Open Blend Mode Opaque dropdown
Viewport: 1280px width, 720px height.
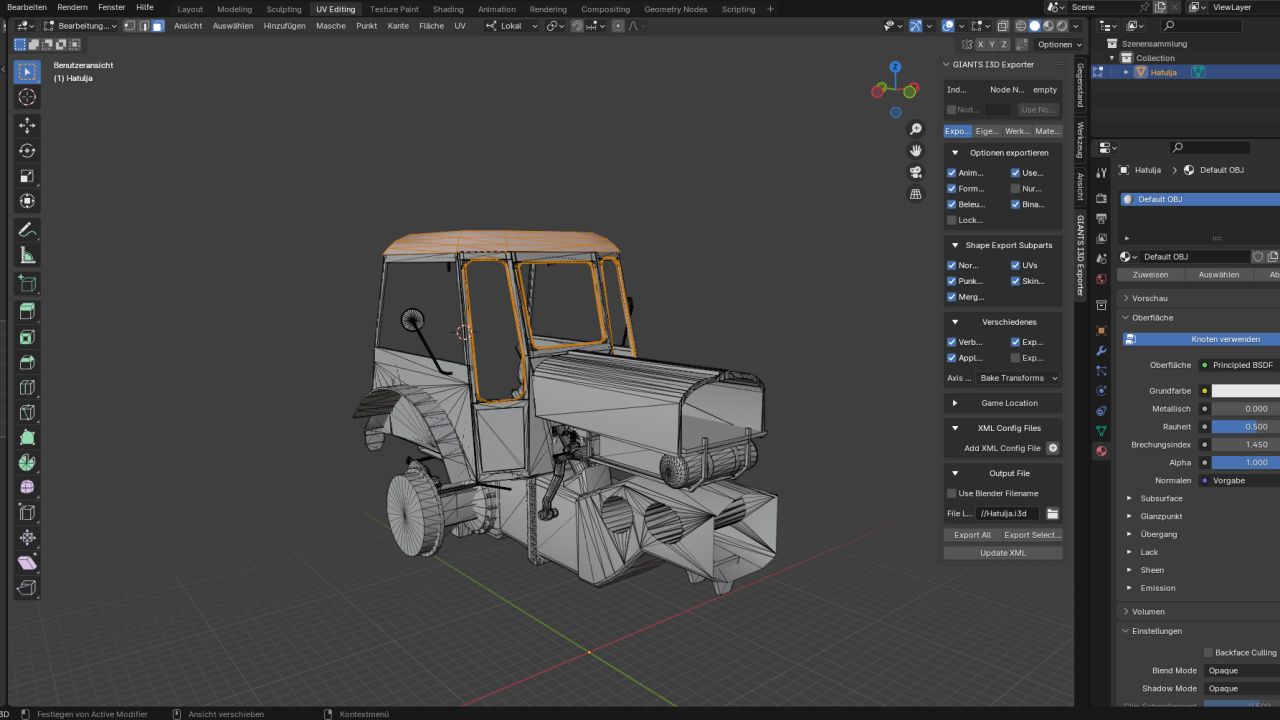coord(1241,670)
